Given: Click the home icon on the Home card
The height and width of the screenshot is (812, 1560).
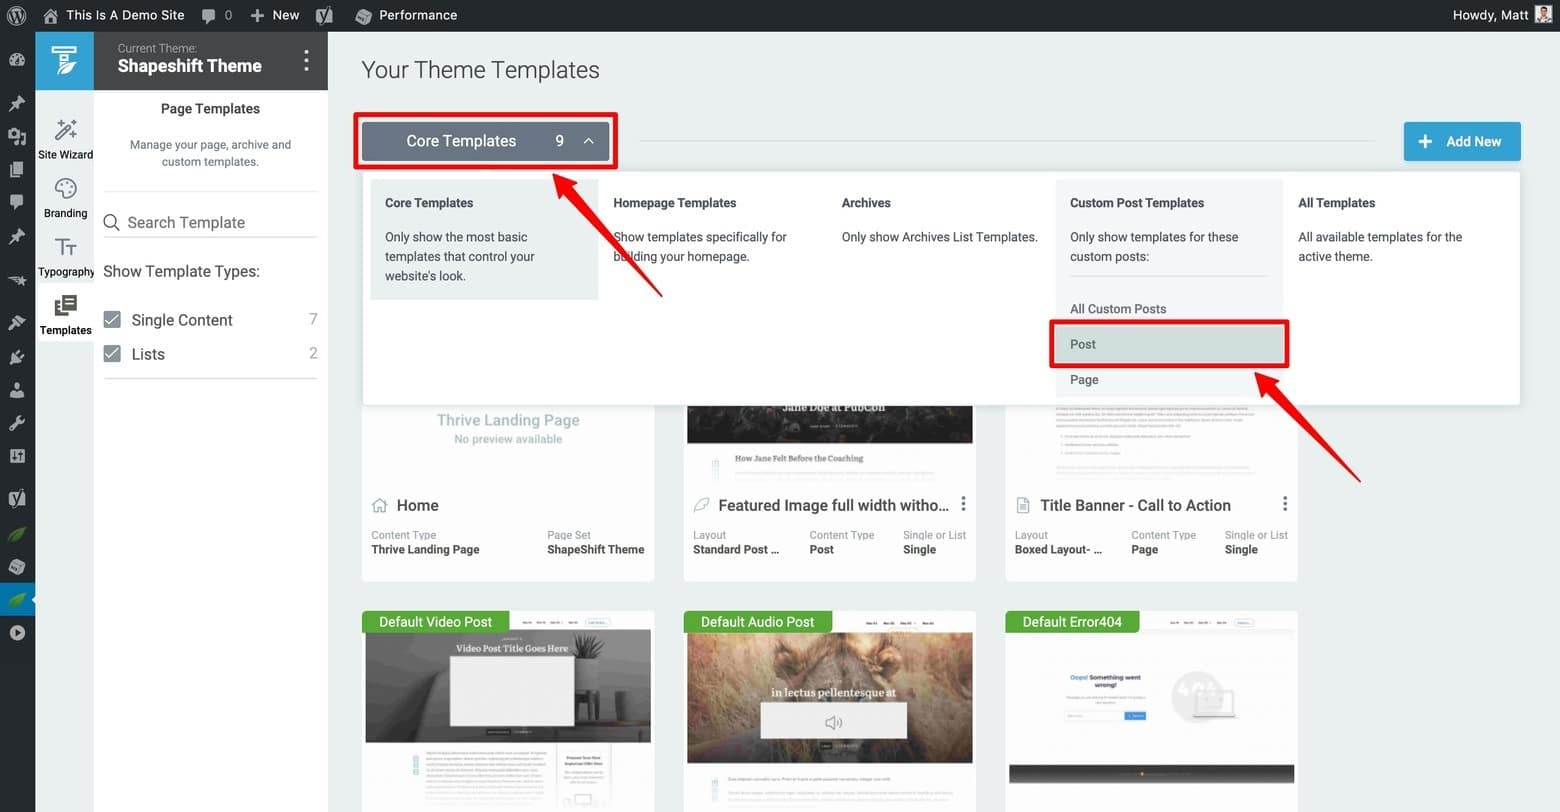Looking at the screenshot, I should (x=380, y=505).
